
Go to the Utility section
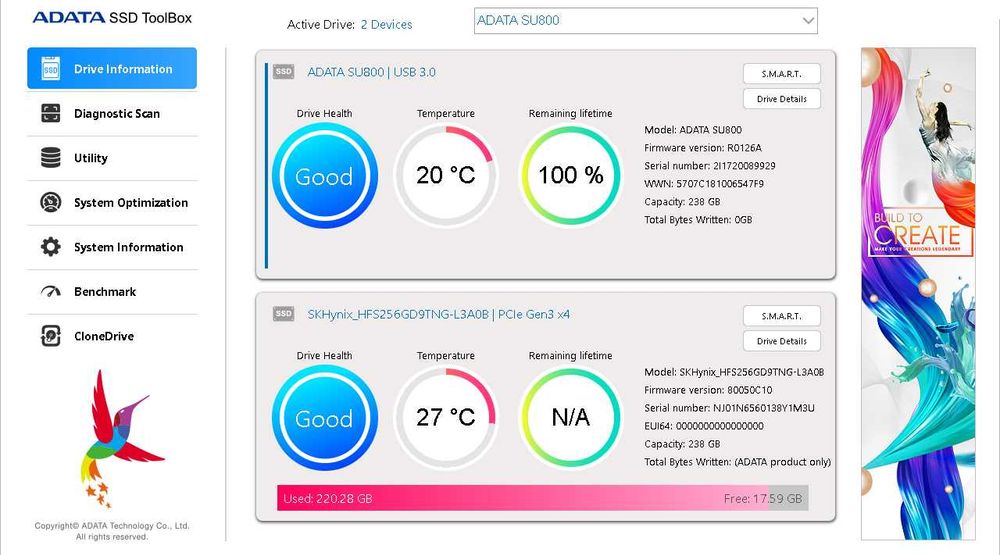point(112,158)
